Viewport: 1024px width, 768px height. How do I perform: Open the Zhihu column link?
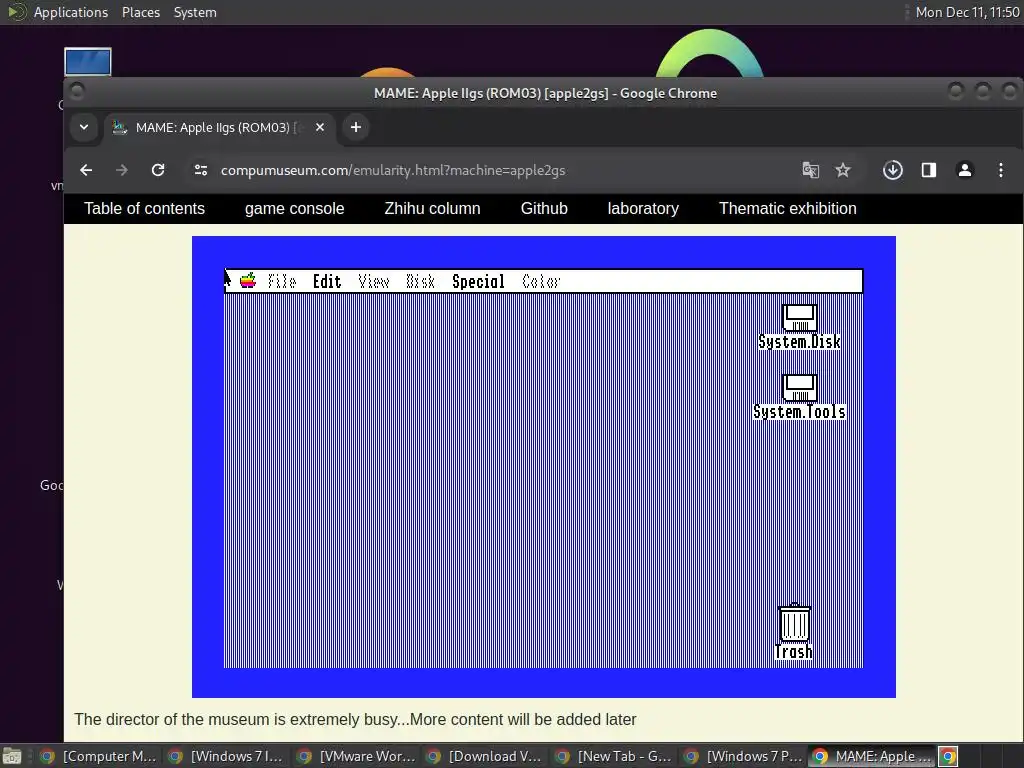[432, 208]
